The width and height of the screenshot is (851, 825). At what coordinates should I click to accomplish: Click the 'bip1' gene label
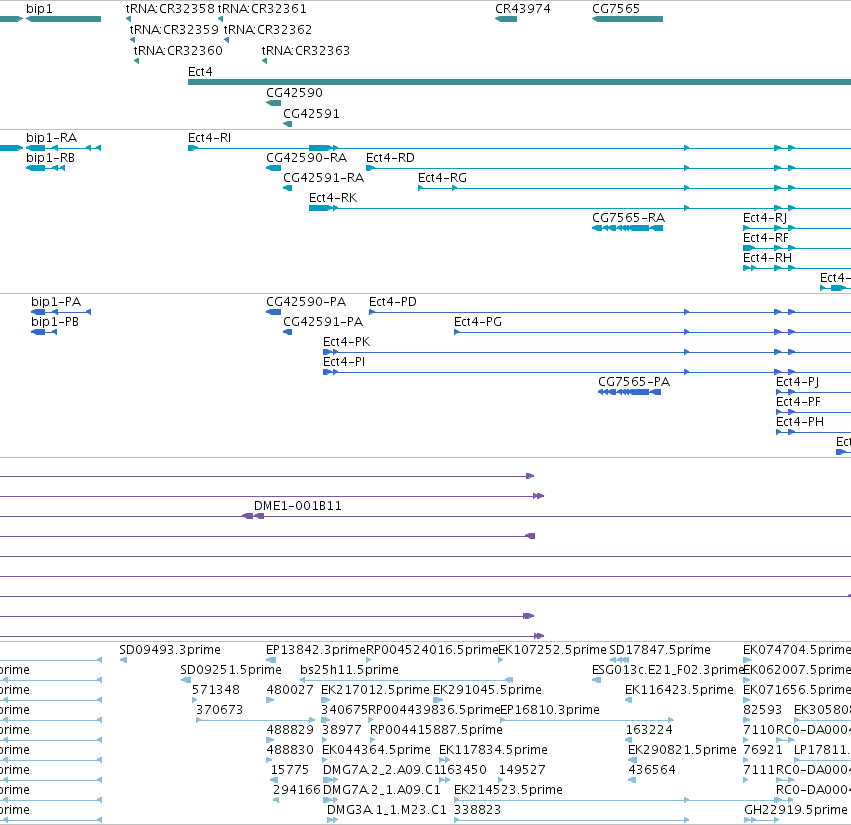tap(39, 9)
